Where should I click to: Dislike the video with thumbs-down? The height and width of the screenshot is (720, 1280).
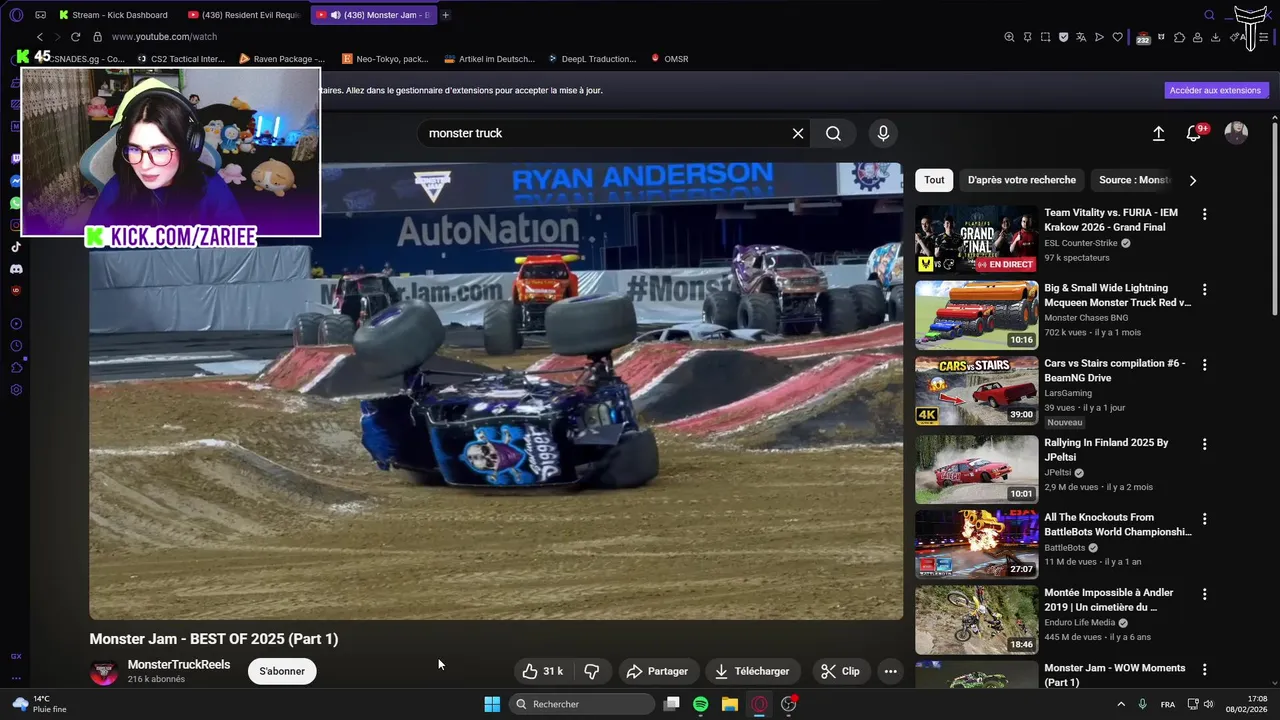[592, 671]
